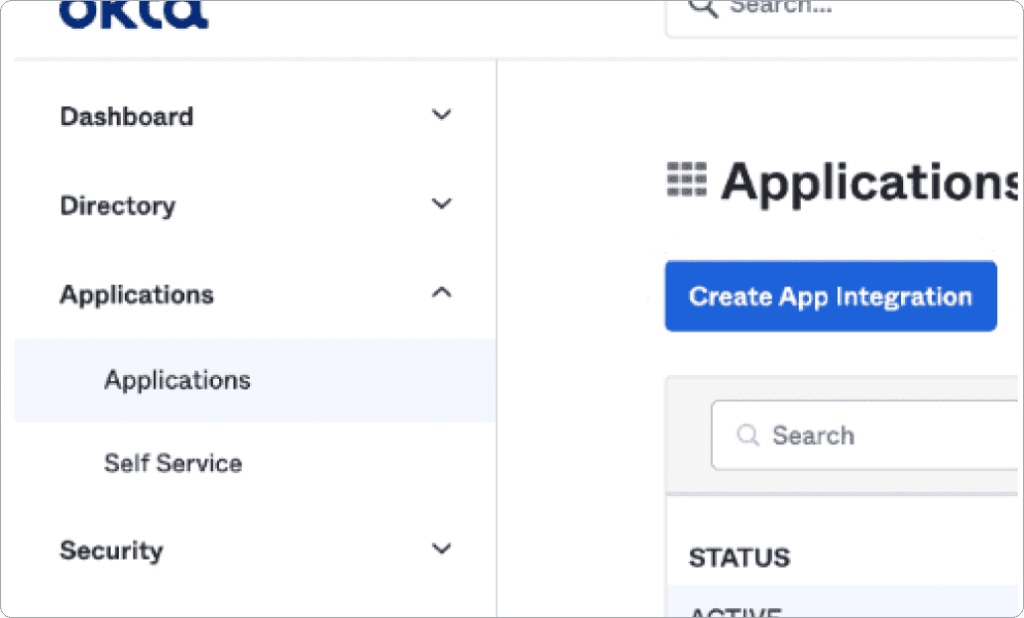Open the Self Service page
Screen dimensions: 1024x618
173,463
